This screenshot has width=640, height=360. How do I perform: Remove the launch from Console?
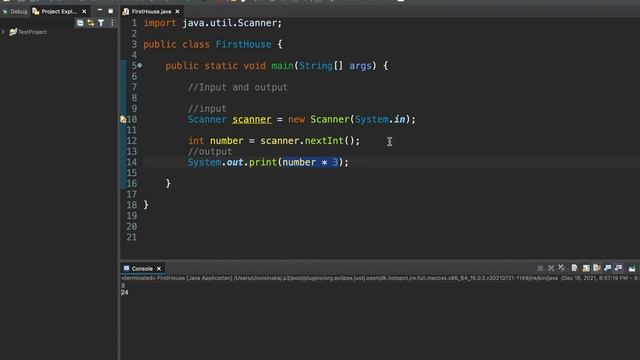coord(551,268)
